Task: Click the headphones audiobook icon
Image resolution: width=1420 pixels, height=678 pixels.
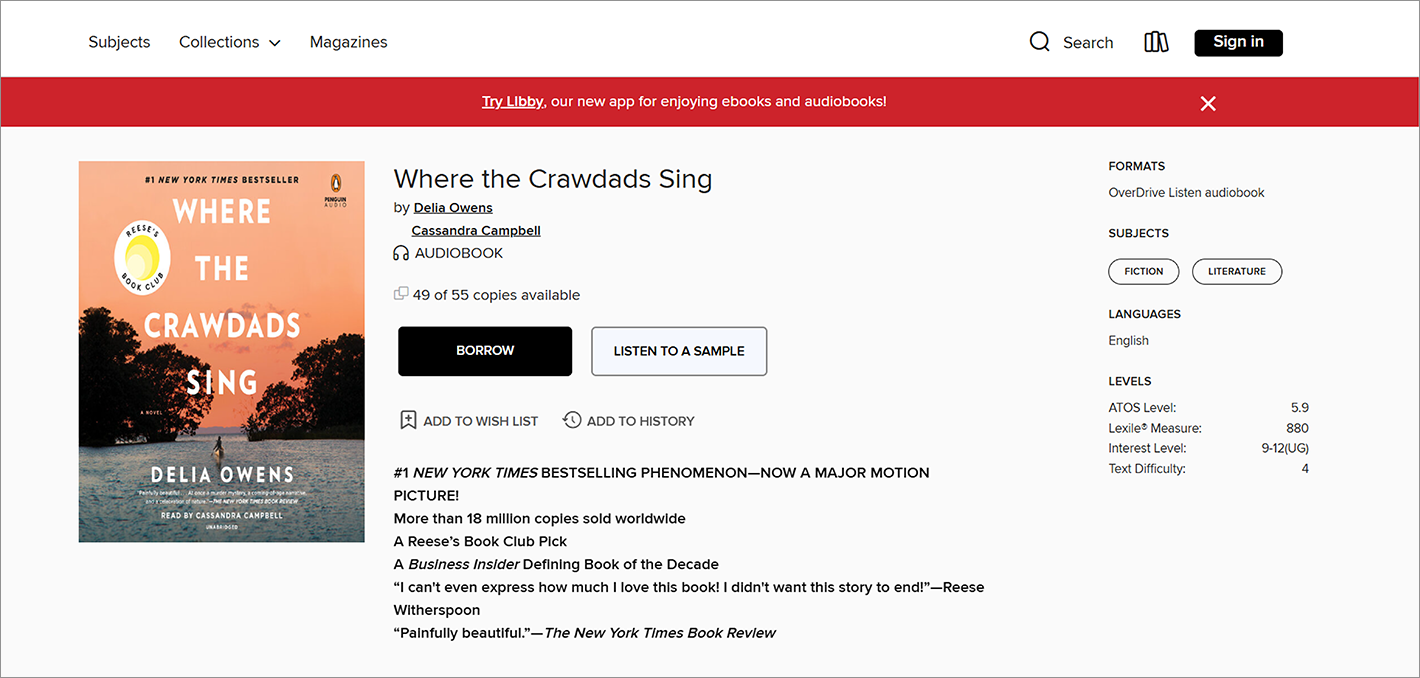Action: [401, 254]
